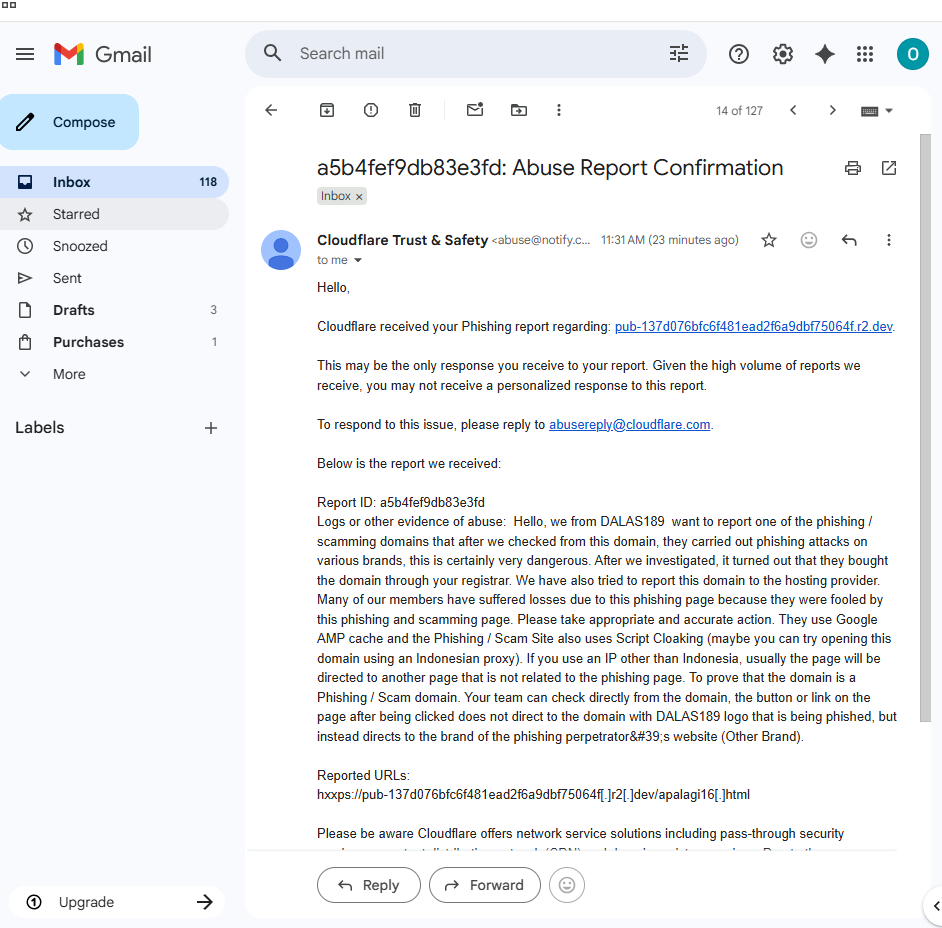
Task: Show details dropdown next to 'to me'
Action: pyautogui.click(x=358, y=260)
